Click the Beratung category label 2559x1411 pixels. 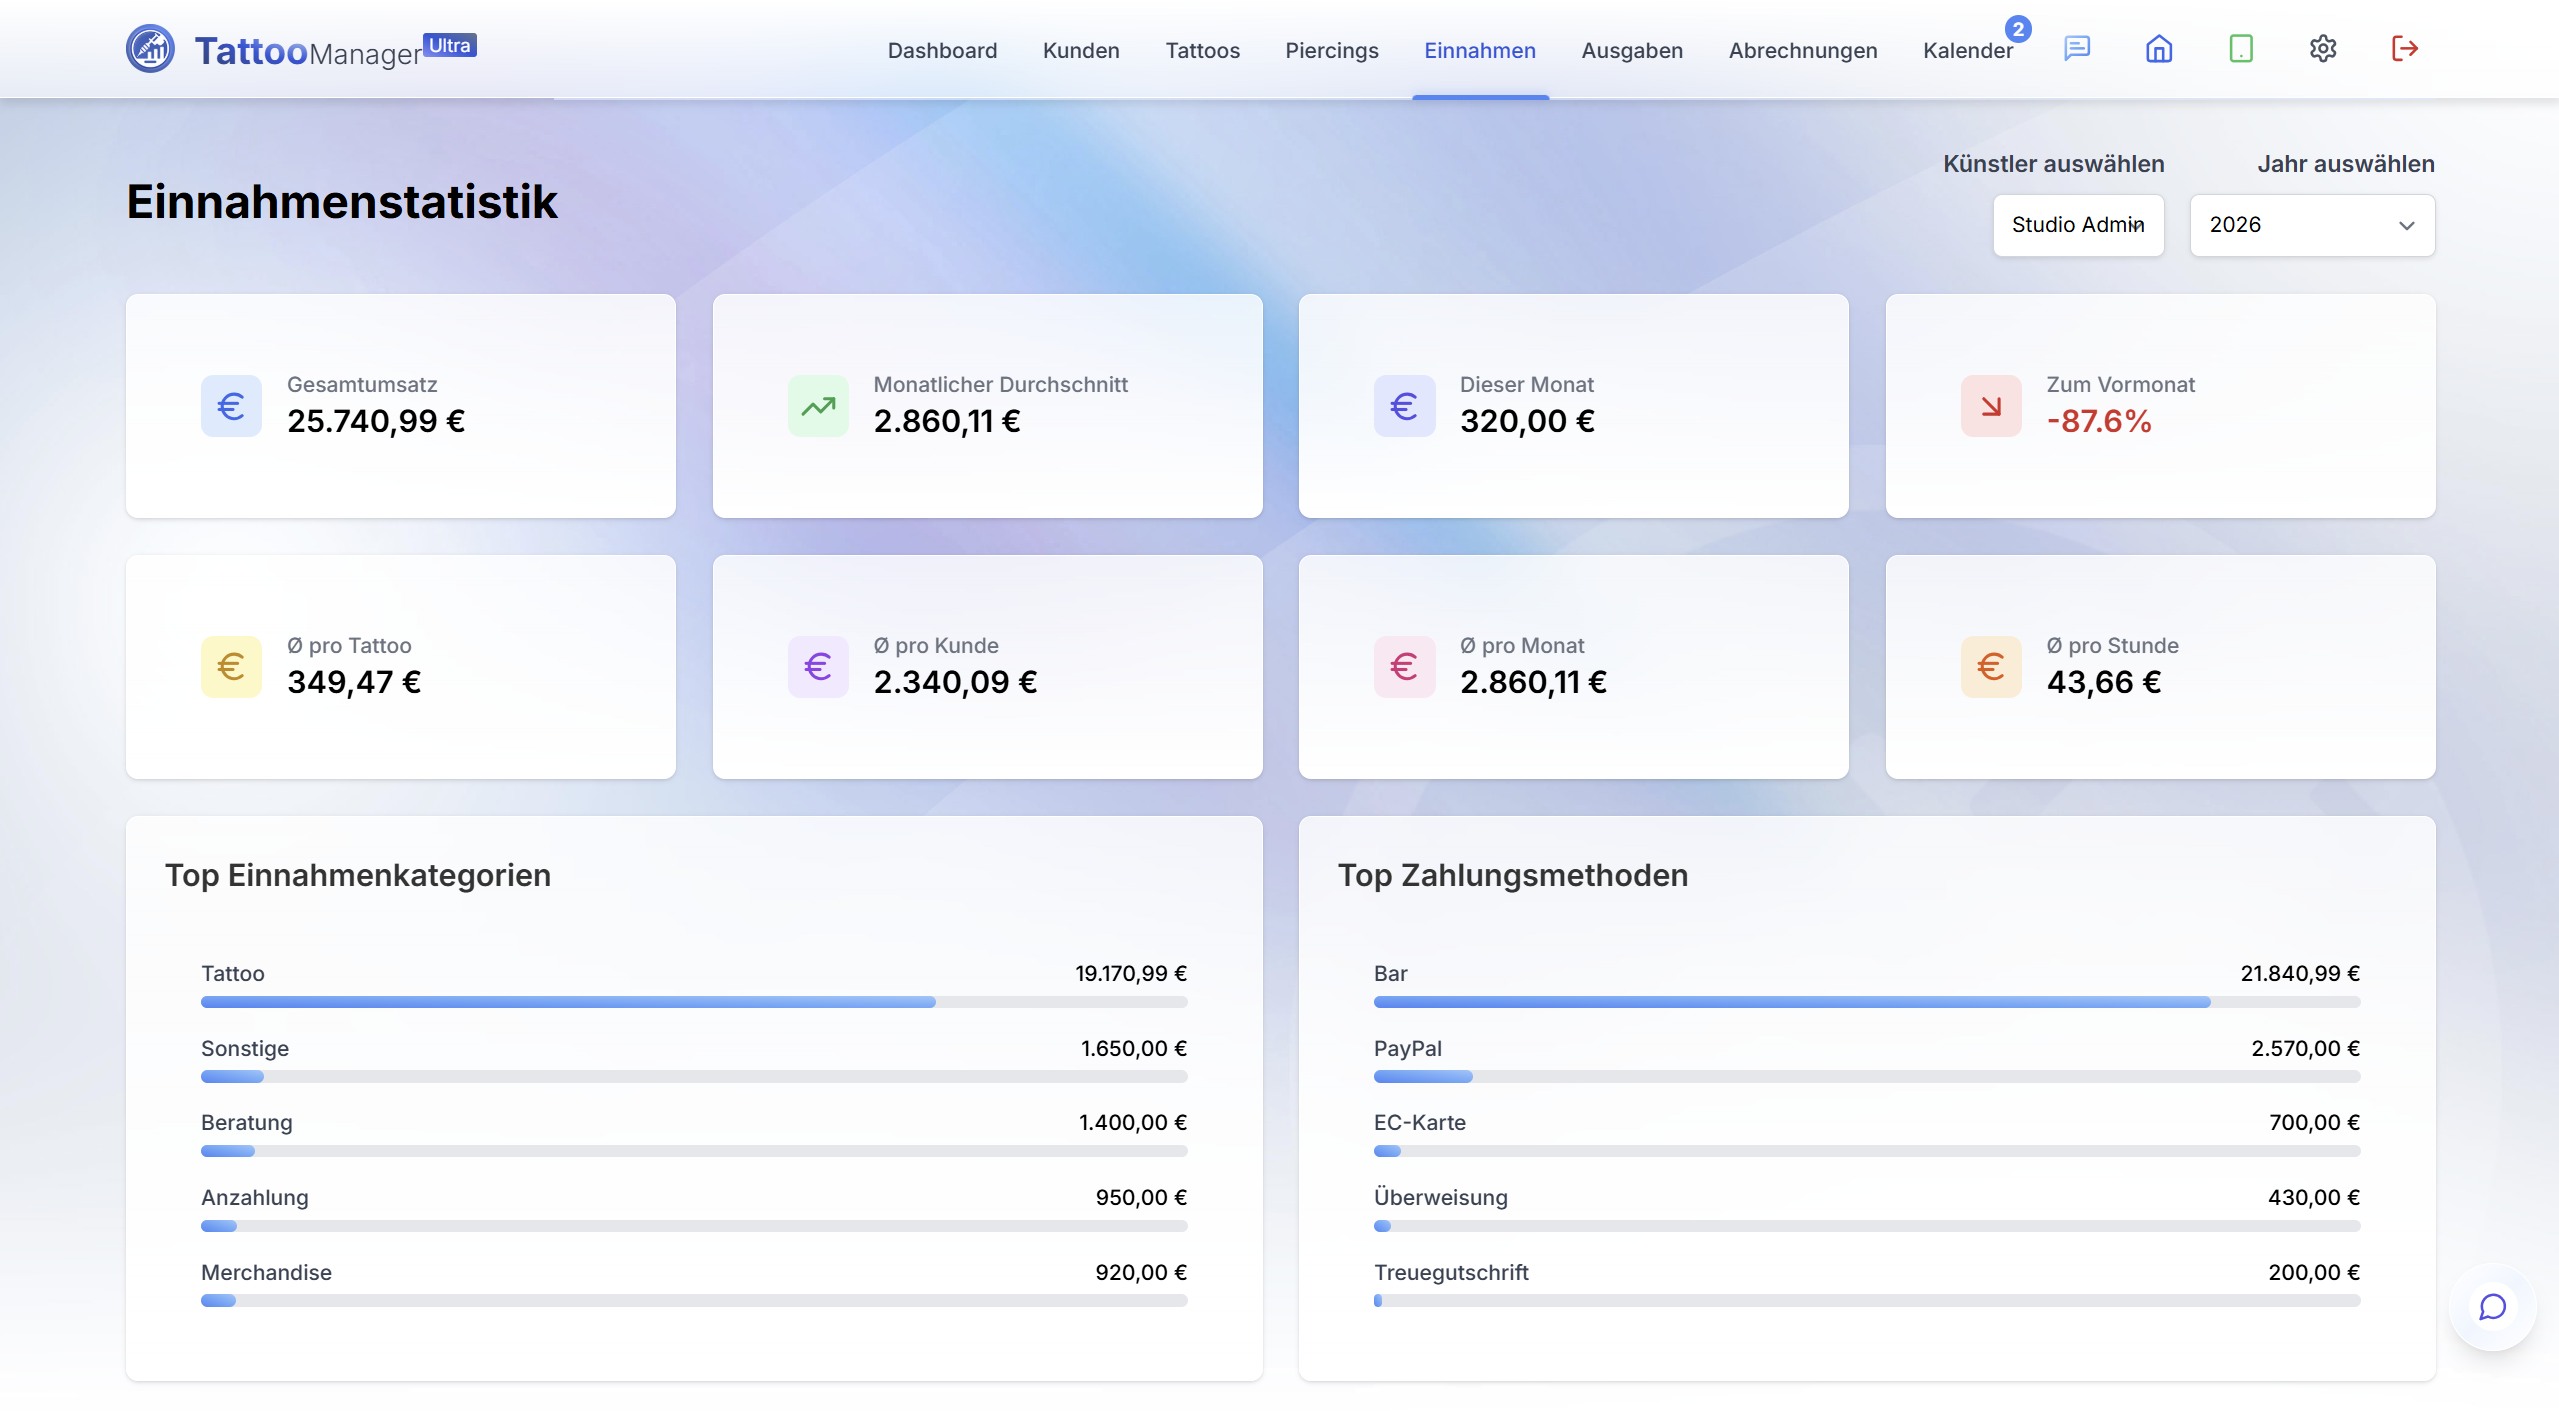point(247,1122)
